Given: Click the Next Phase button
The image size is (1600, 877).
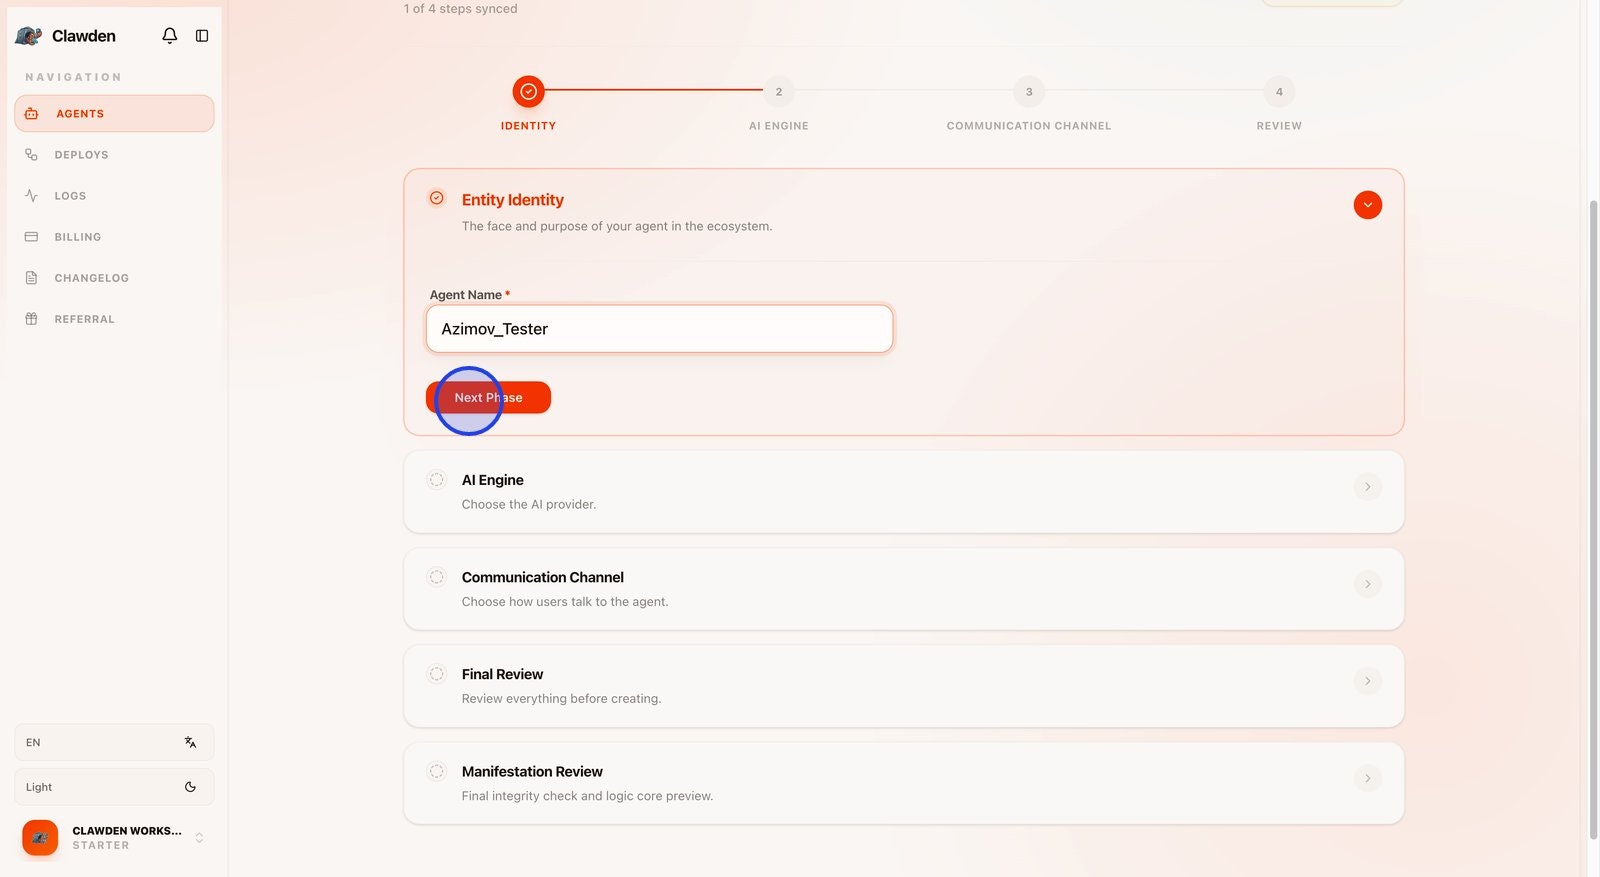Looking at the screenshot, I should (x=488, y=398).
